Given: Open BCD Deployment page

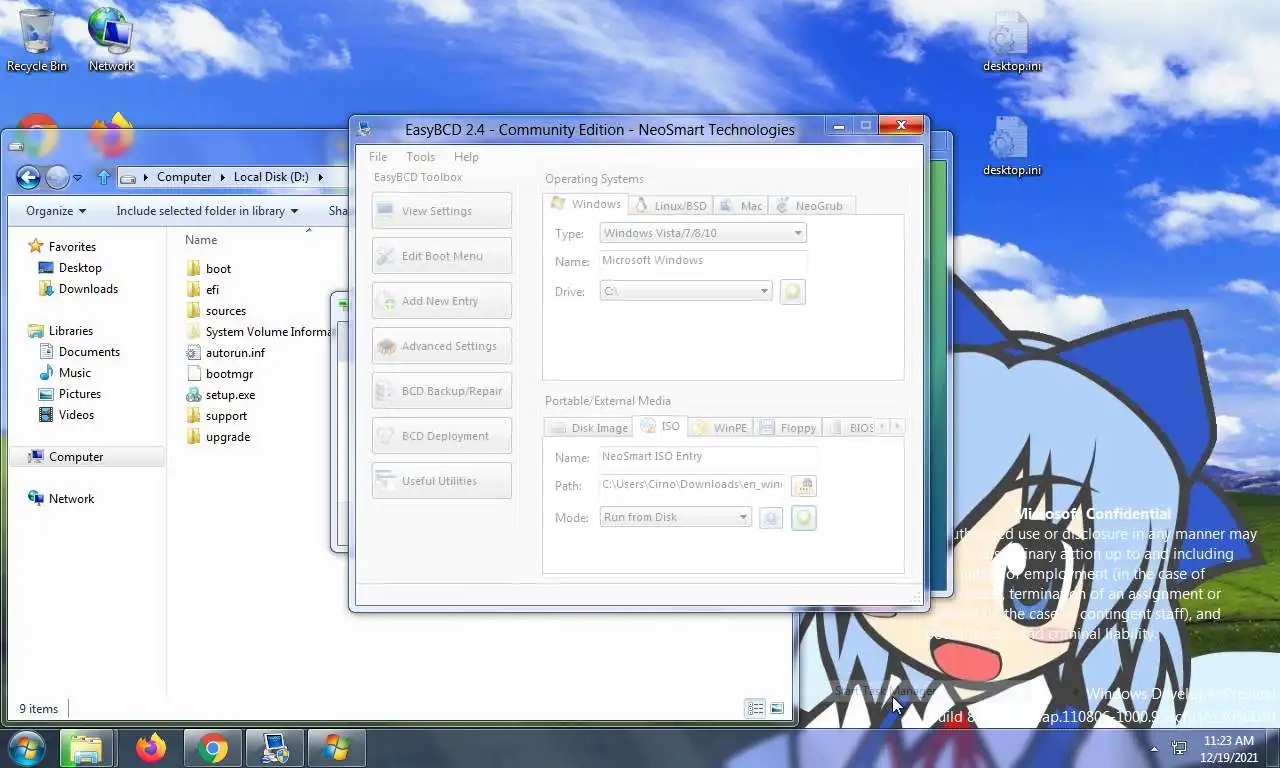Looking at the screenshot, I should 441,436.
